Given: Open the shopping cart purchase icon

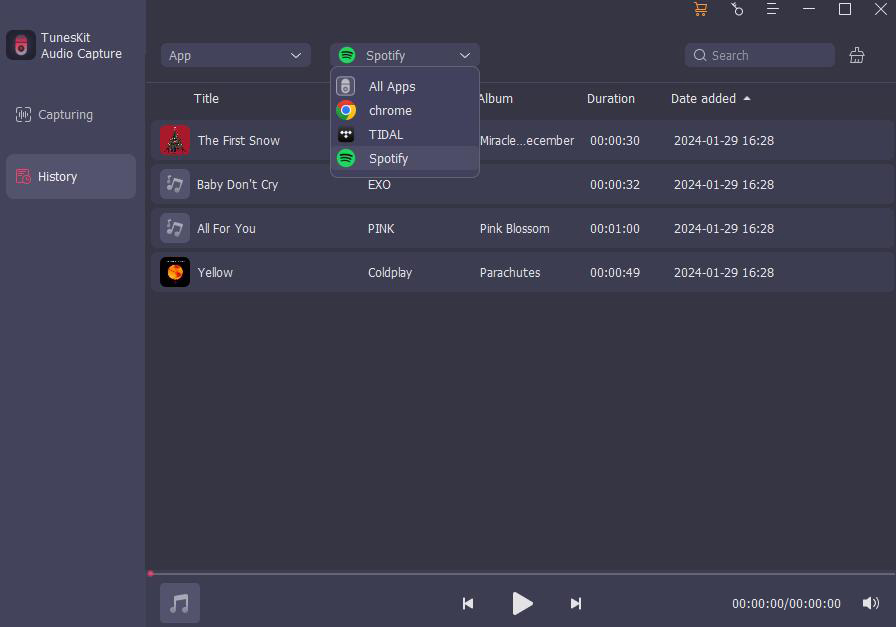Looking at the screenshot, I should (x=701, y=9).
